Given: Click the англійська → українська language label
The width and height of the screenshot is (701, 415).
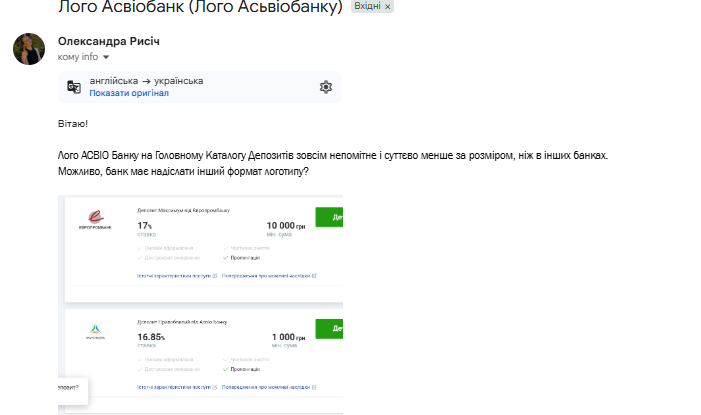Looking at the screenshot, I should point(146,81).
